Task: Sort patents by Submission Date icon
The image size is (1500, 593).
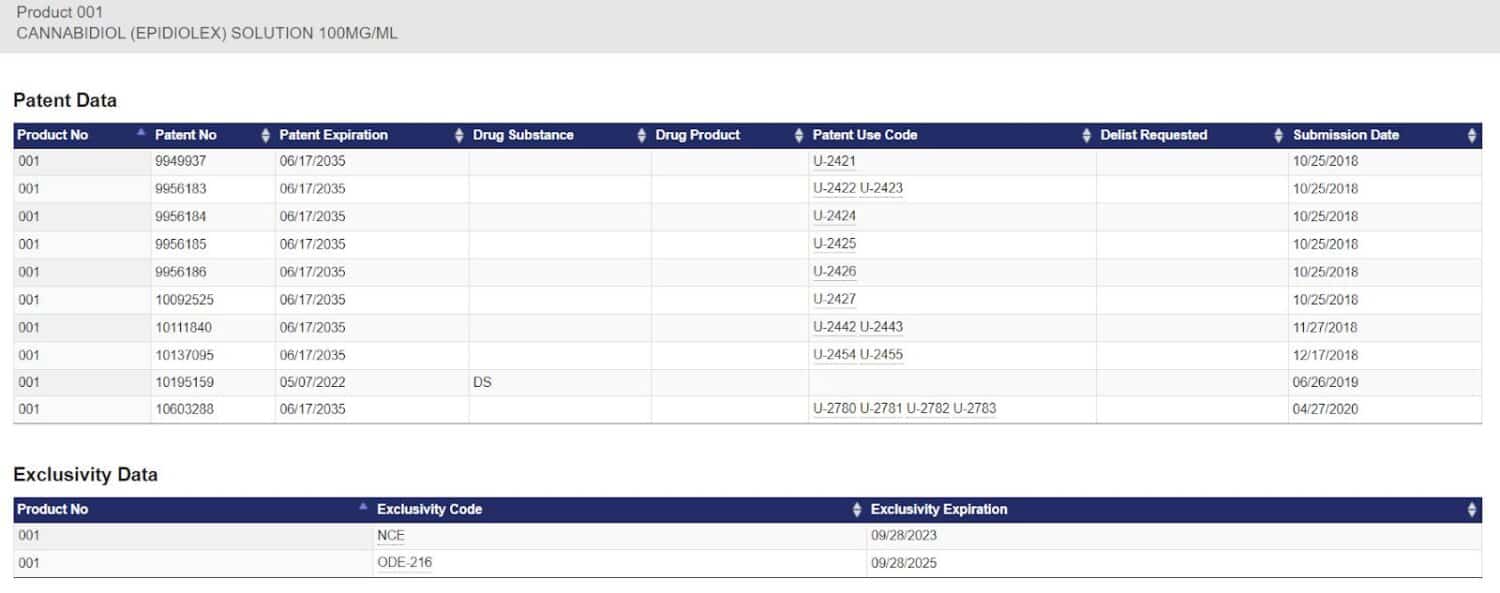Action: [1471, 135]
